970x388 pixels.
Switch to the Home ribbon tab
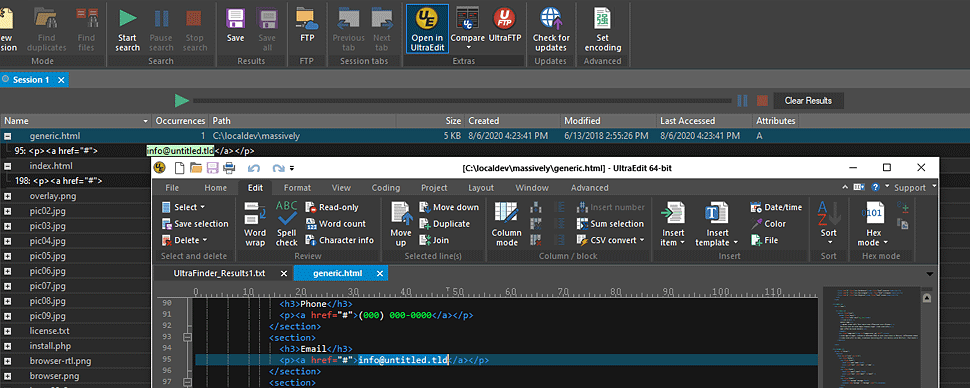tap(215, 188)
